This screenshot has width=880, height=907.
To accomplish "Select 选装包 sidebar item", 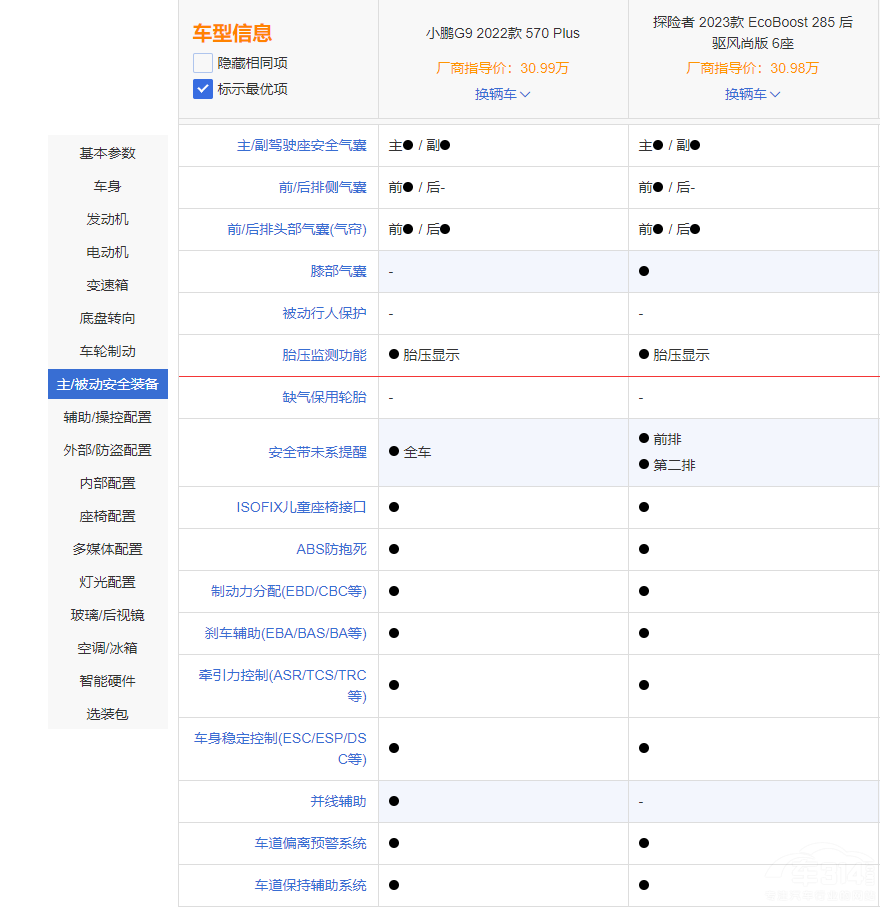I will [107, 714].
